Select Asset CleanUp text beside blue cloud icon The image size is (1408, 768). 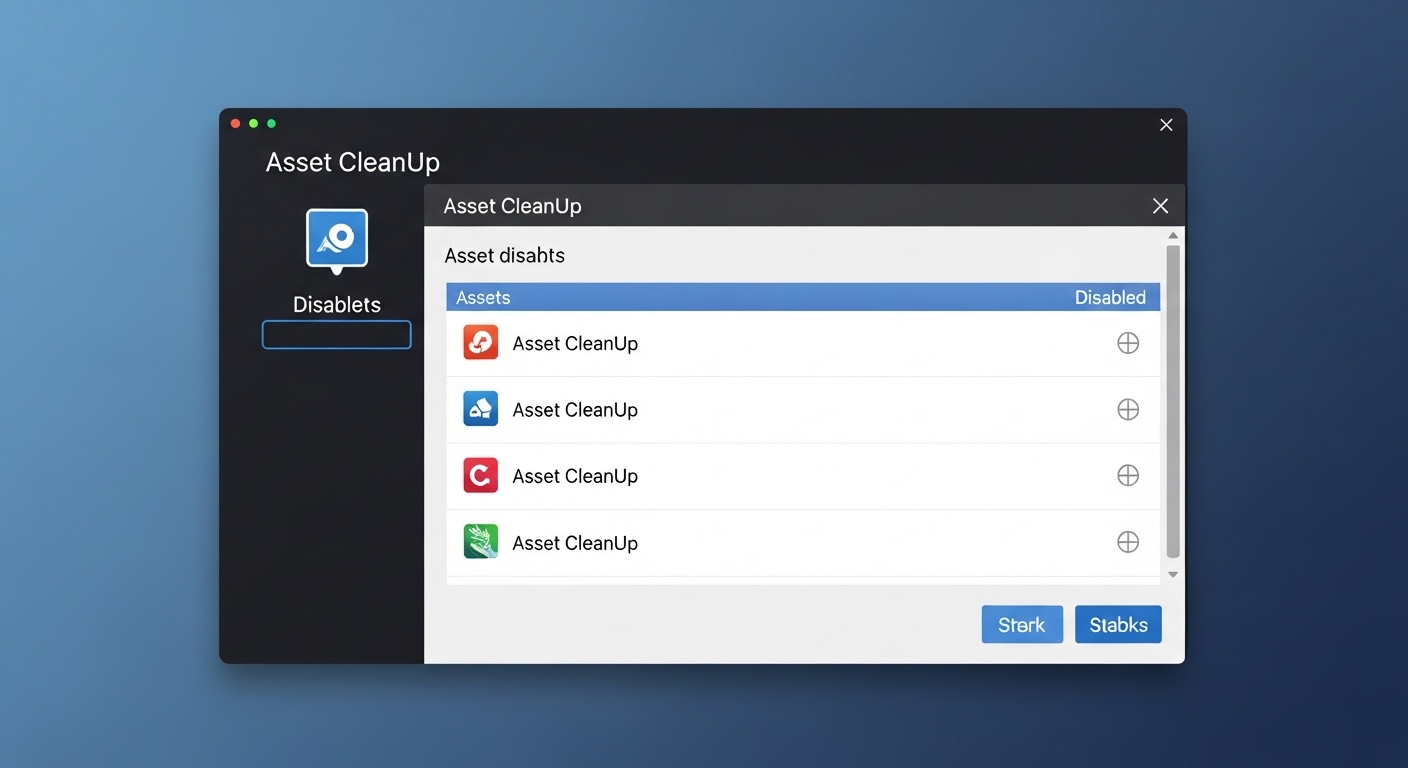click(x=575, y=409)
